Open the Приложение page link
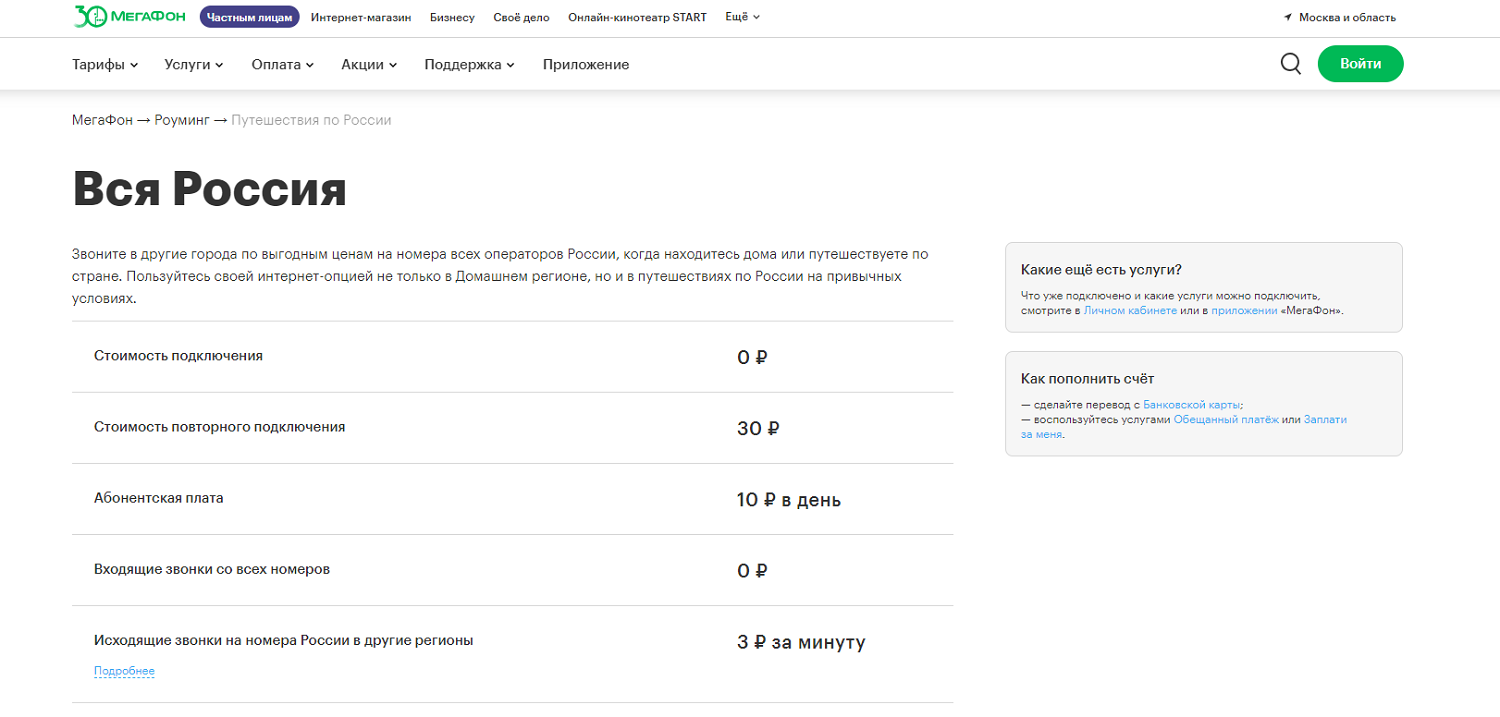This screenshot has width=1500, height=717. (586, 64)
